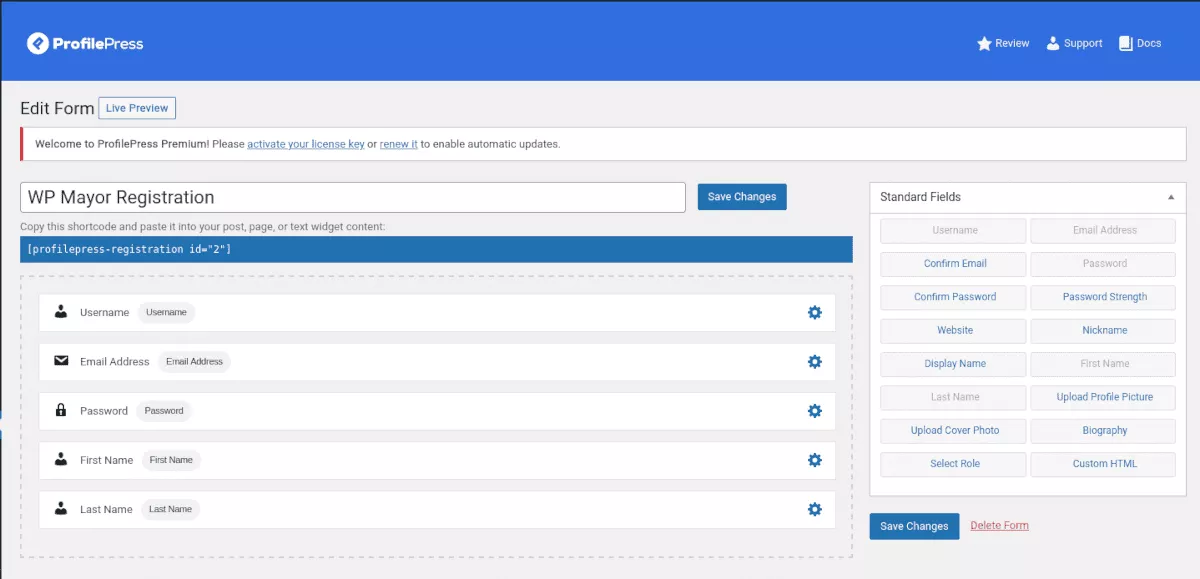Click the padlock icon in Password row
This screenshot has width=1200, height=579.
pos(61,410)
